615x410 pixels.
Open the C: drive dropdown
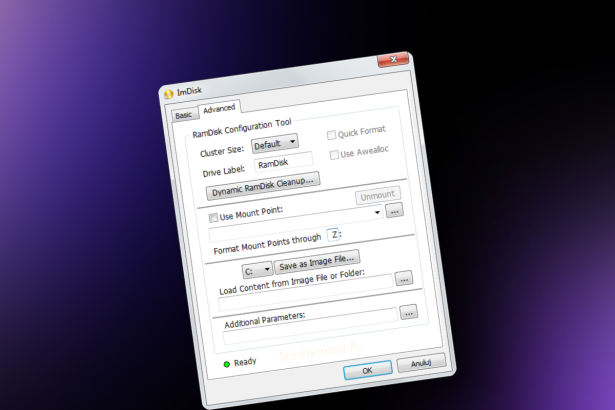[257, 271]
